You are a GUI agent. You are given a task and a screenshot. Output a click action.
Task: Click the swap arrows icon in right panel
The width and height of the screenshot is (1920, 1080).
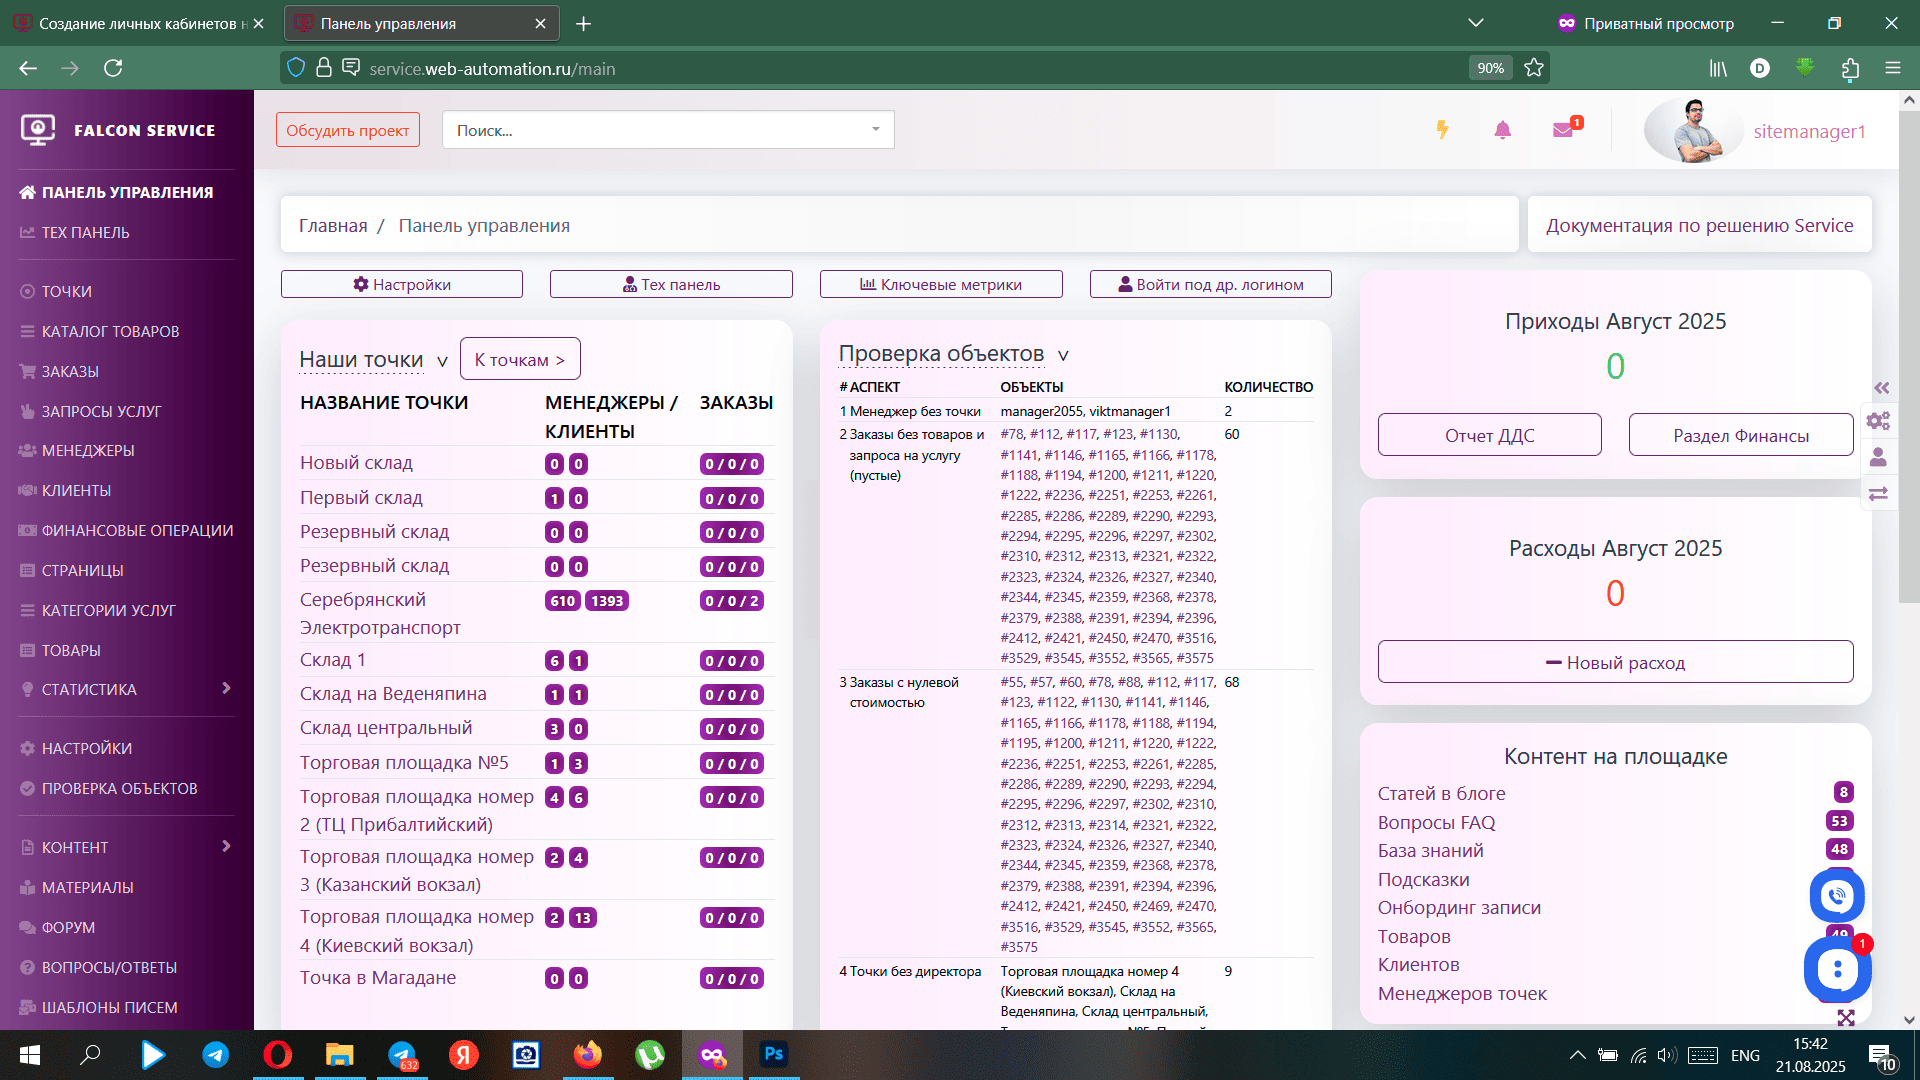[x=1878, y=494]
